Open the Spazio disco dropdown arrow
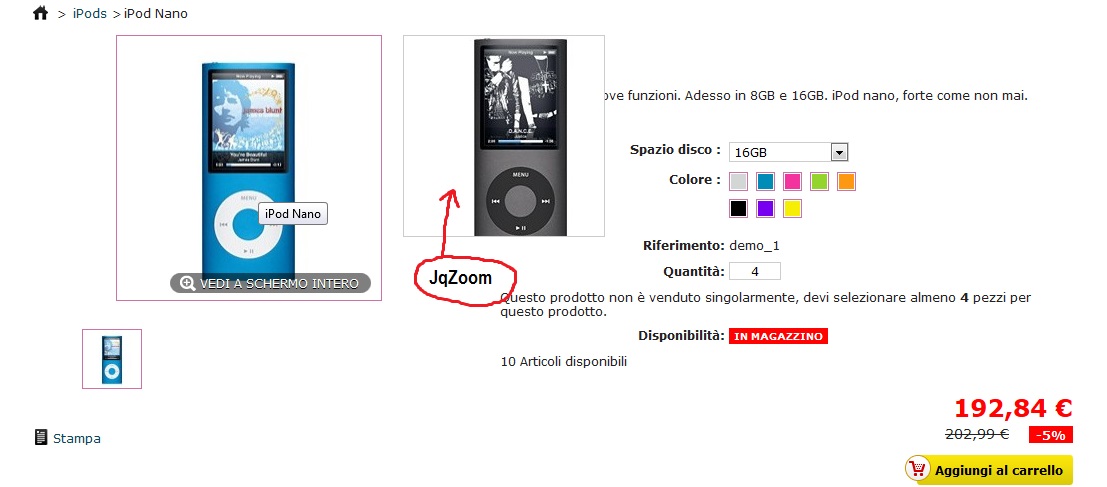Screen dimensions: 1107x487 point(839,152)
